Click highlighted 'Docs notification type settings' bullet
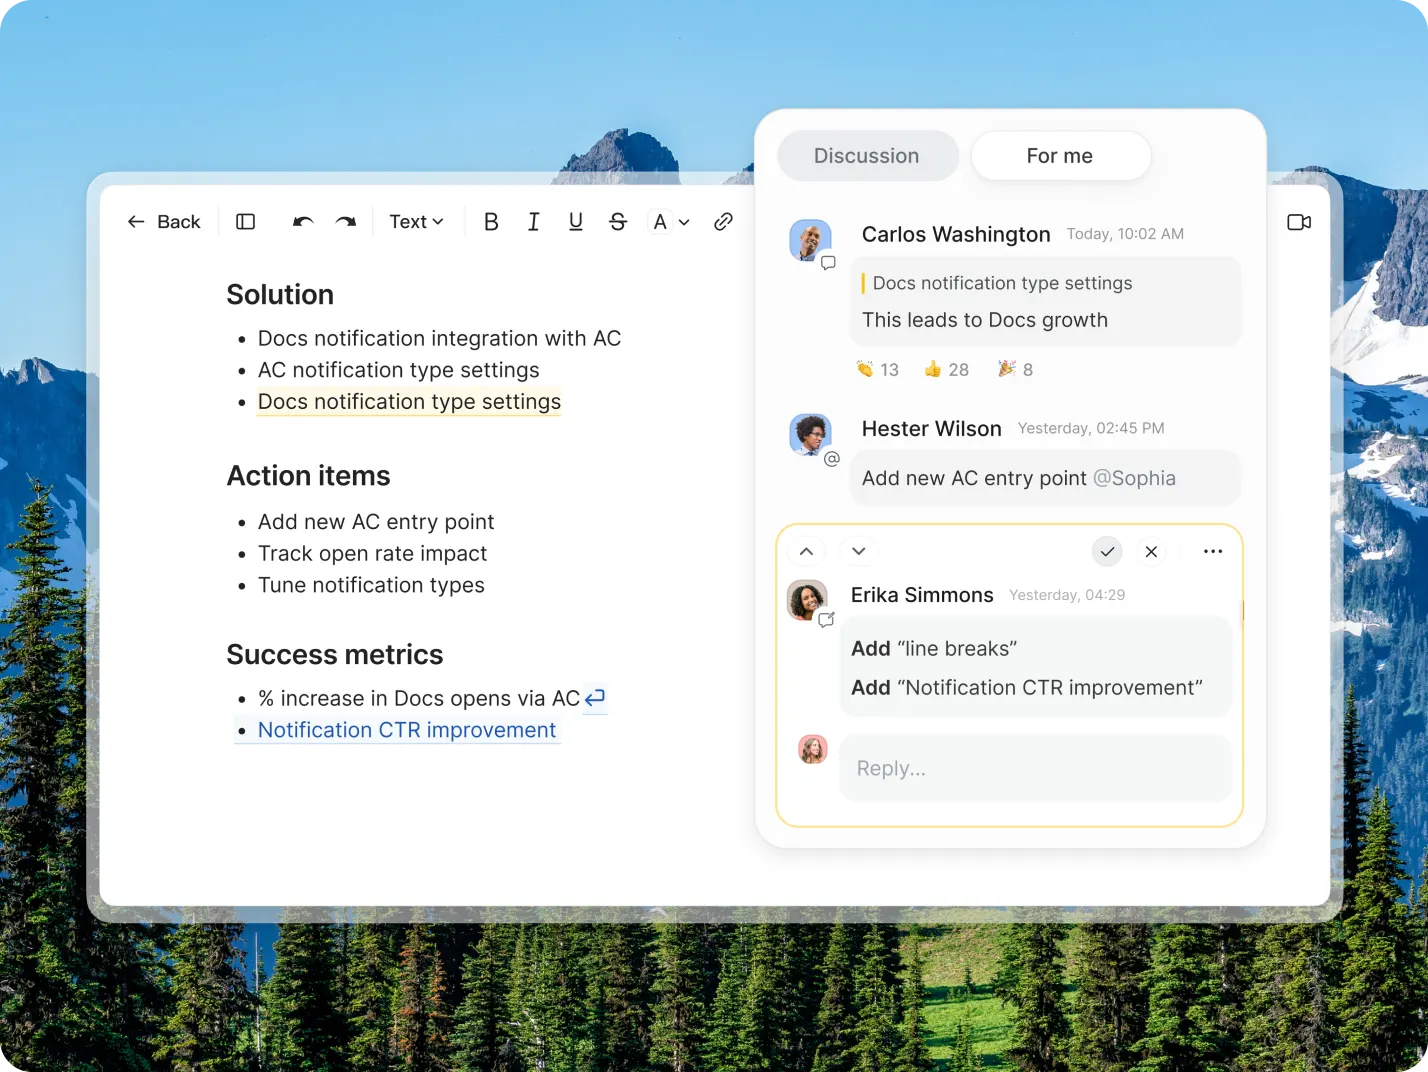 tap(409, 401)
